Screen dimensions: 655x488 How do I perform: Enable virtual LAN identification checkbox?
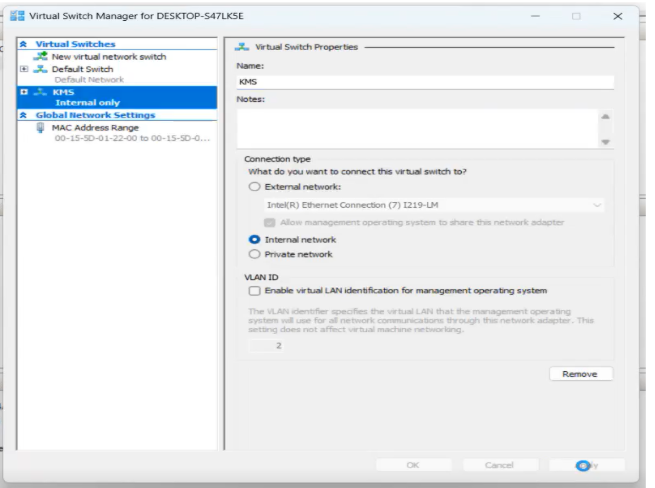[254, 291]
